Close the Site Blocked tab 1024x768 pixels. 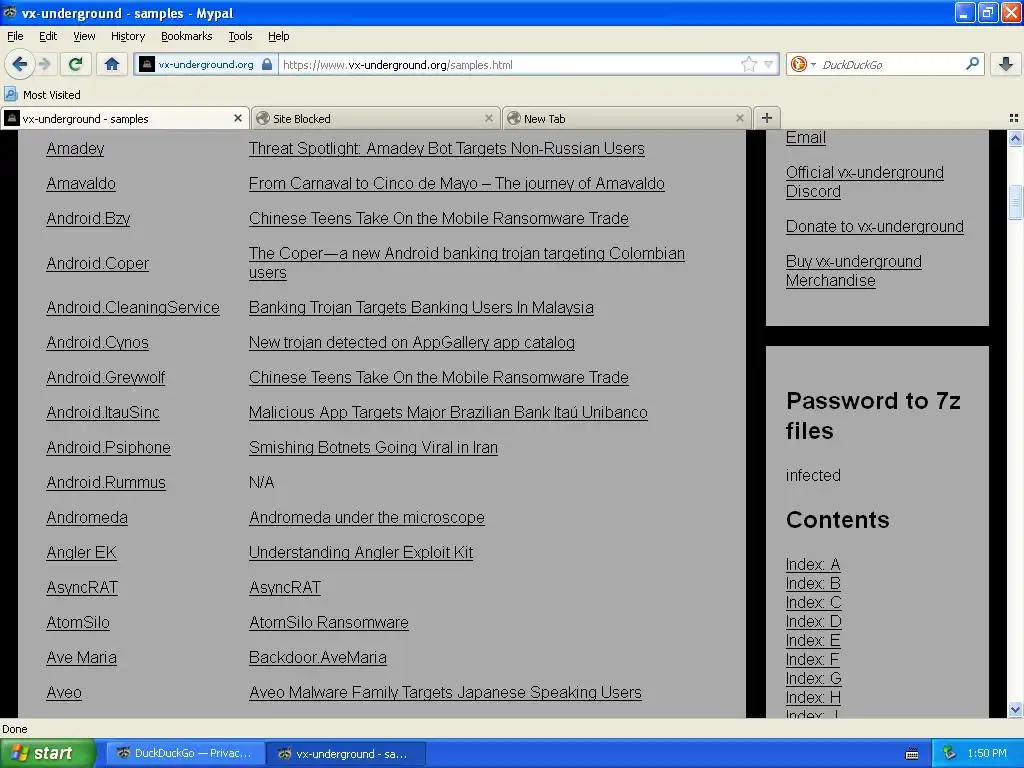(x=488, y=118)
